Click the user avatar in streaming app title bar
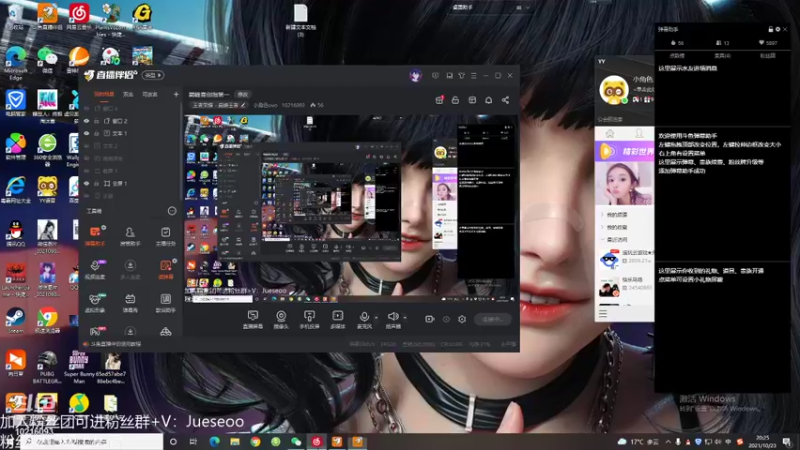 tap(416, 76)
